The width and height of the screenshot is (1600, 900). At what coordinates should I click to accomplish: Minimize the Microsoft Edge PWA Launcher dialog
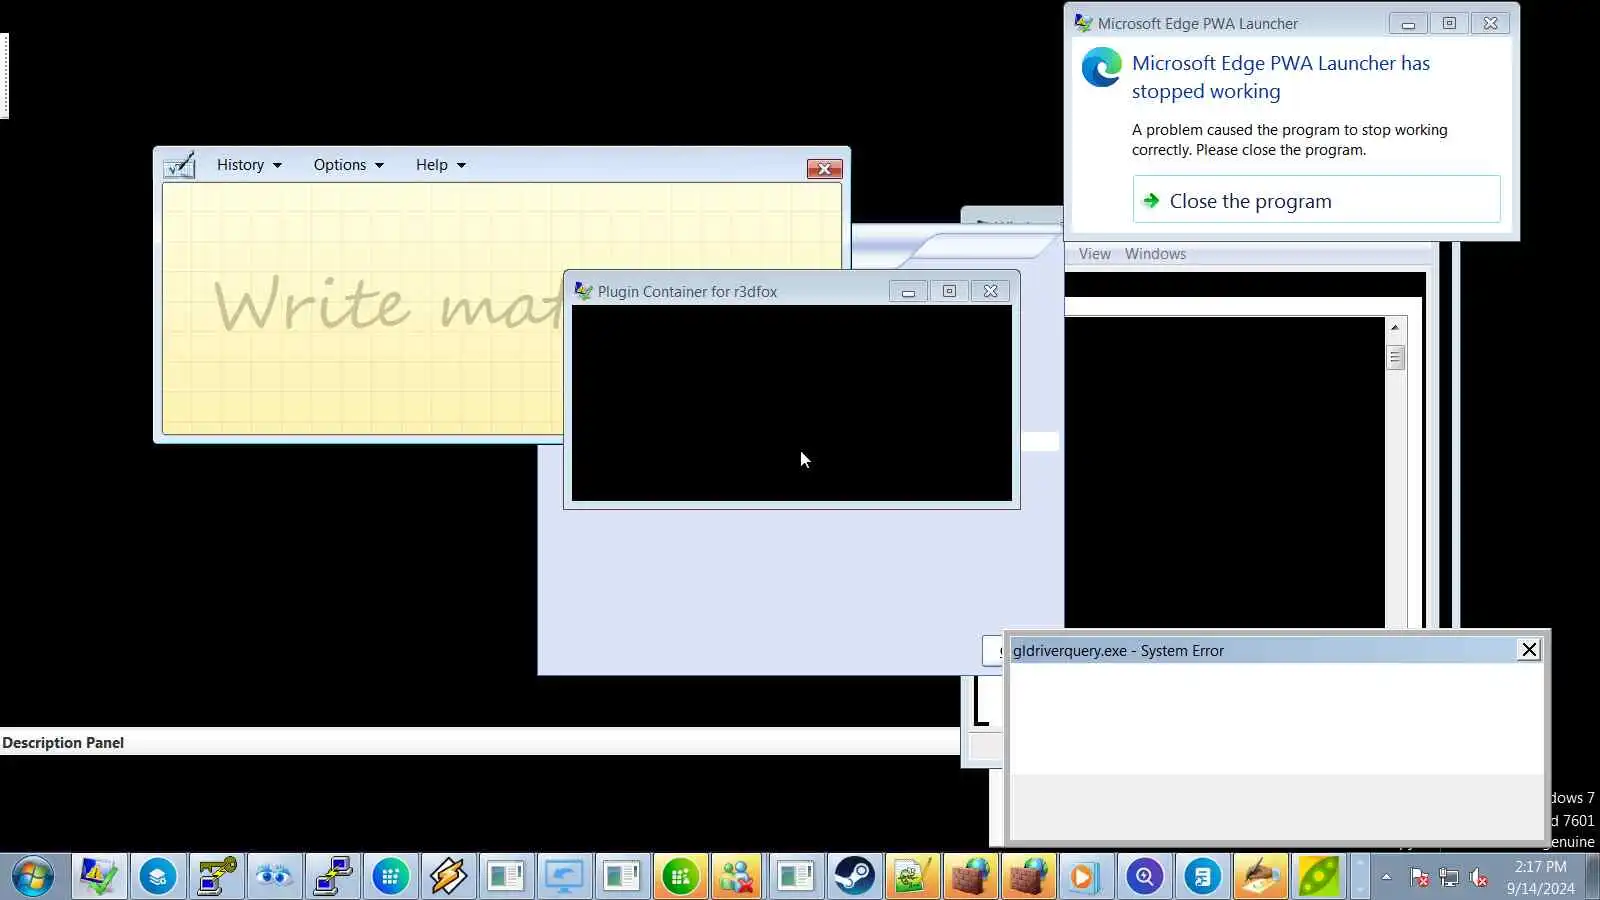pos(1408,23)
